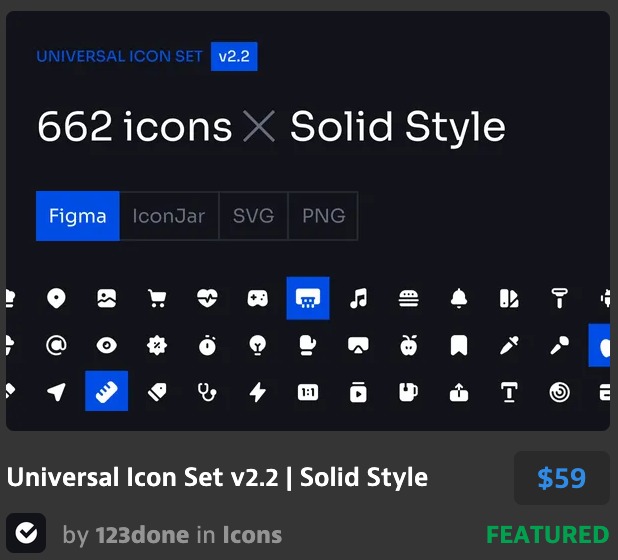This screenshot has height=560, width=618.
Task: Click the hamburger food icon
Action: [x=409, y=298]
